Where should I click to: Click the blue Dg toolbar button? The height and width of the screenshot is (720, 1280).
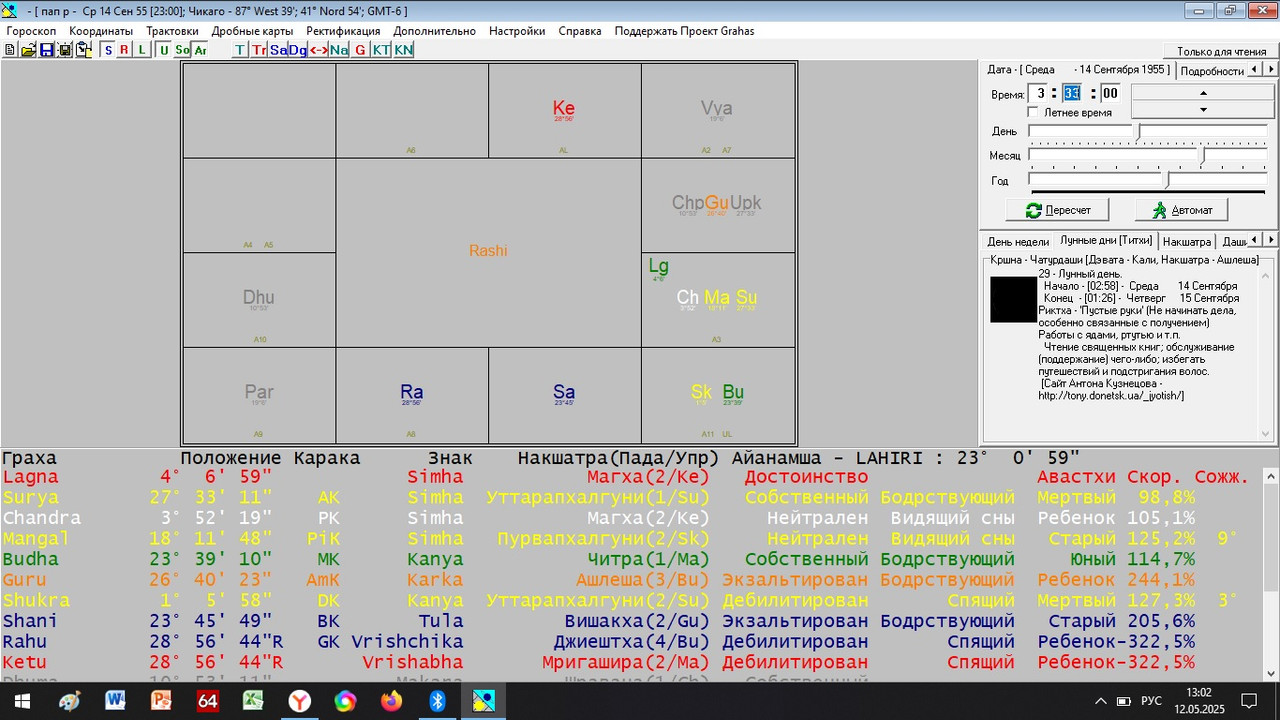point(298,50)
